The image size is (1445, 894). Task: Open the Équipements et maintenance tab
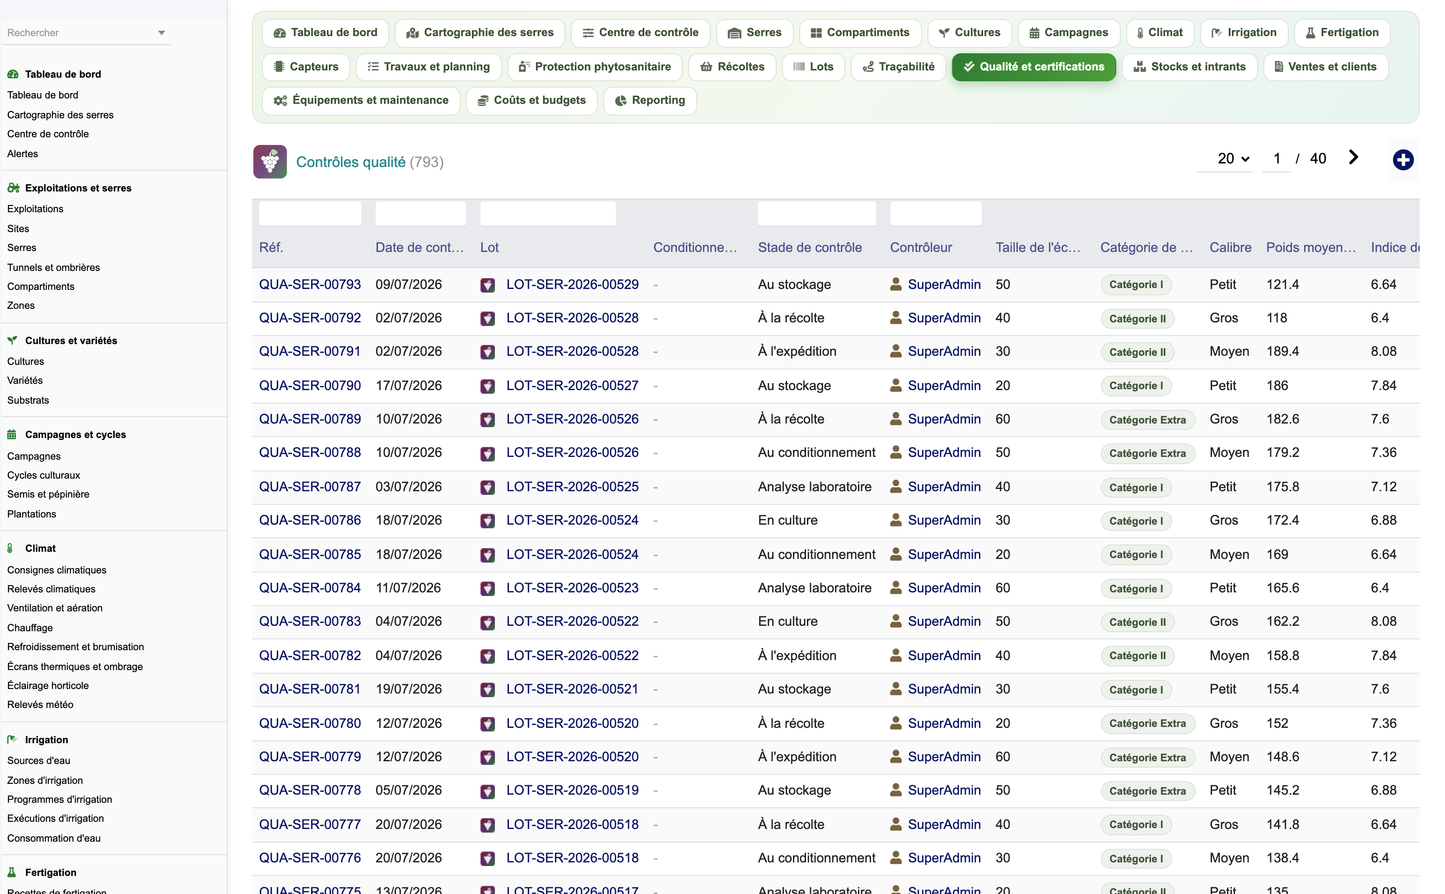(x=361, y=101)
